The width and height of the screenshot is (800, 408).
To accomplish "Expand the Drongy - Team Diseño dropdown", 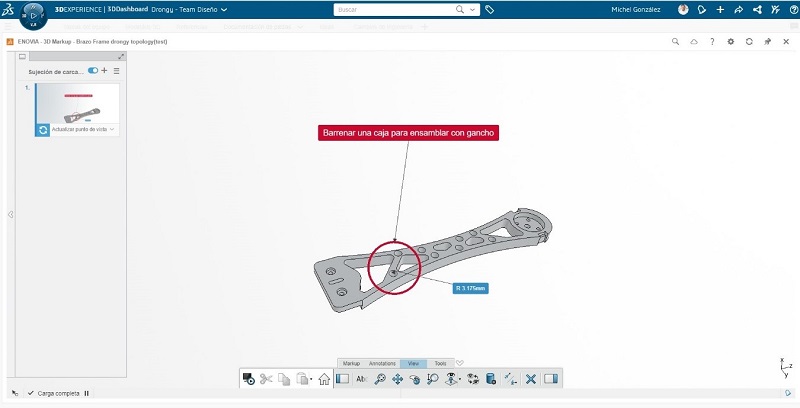I will click(223, 10).
